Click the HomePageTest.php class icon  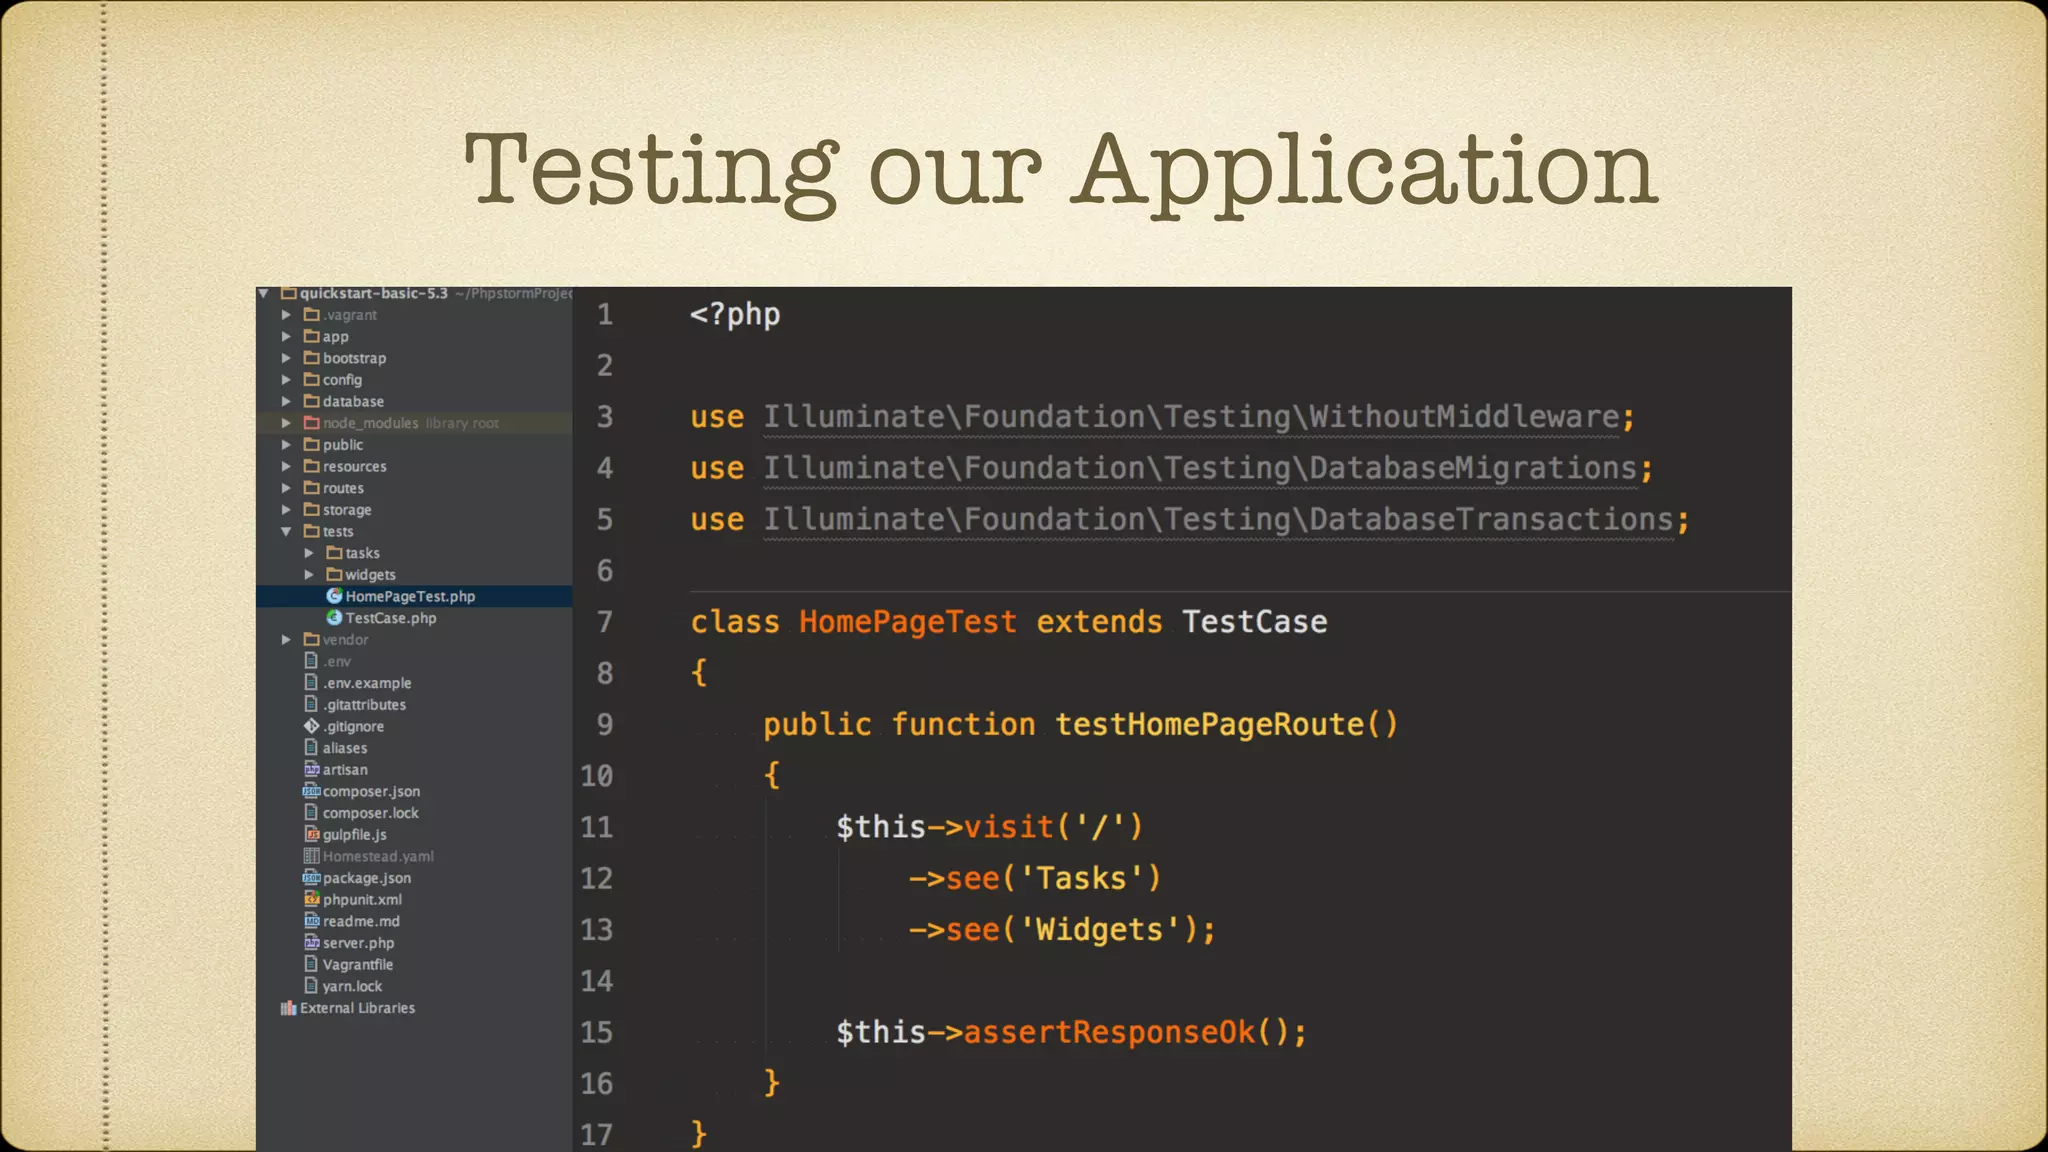click(334, 596)
